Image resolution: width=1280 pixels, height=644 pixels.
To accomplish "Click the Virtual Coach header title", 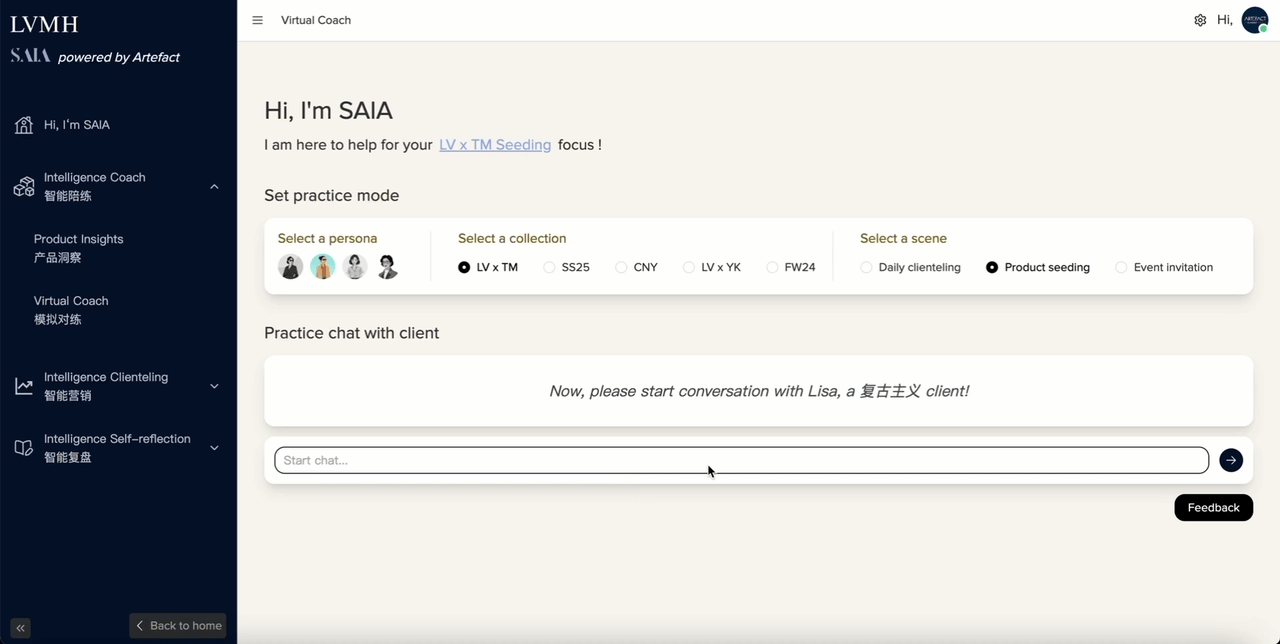I will click(x=316, y=20).
